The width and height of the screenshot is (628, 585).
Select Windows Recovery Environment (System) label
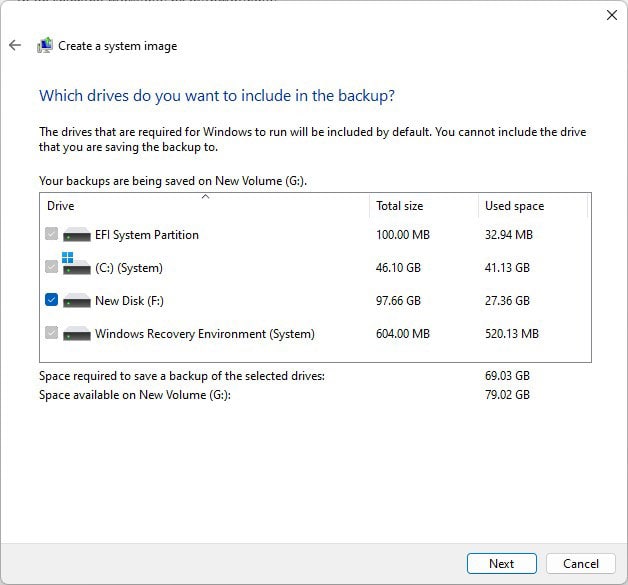(205, 334)
